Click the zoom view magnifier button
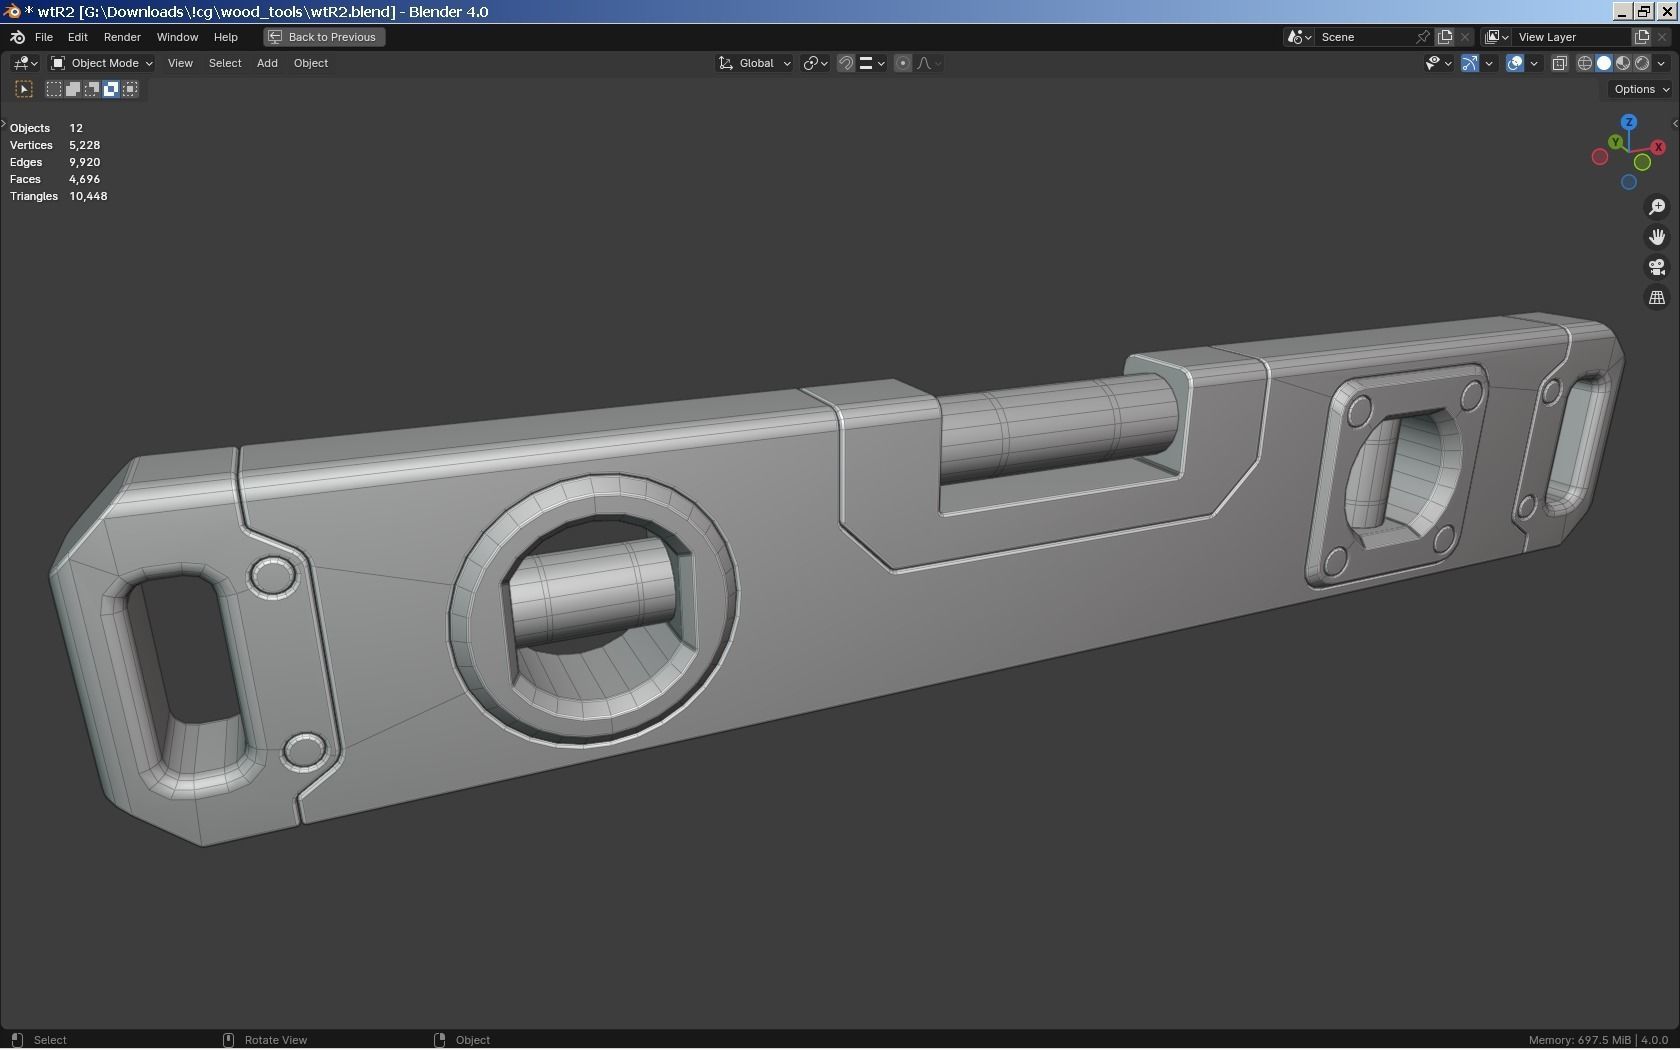The image size is (1680, 1050). (1657, 207)
